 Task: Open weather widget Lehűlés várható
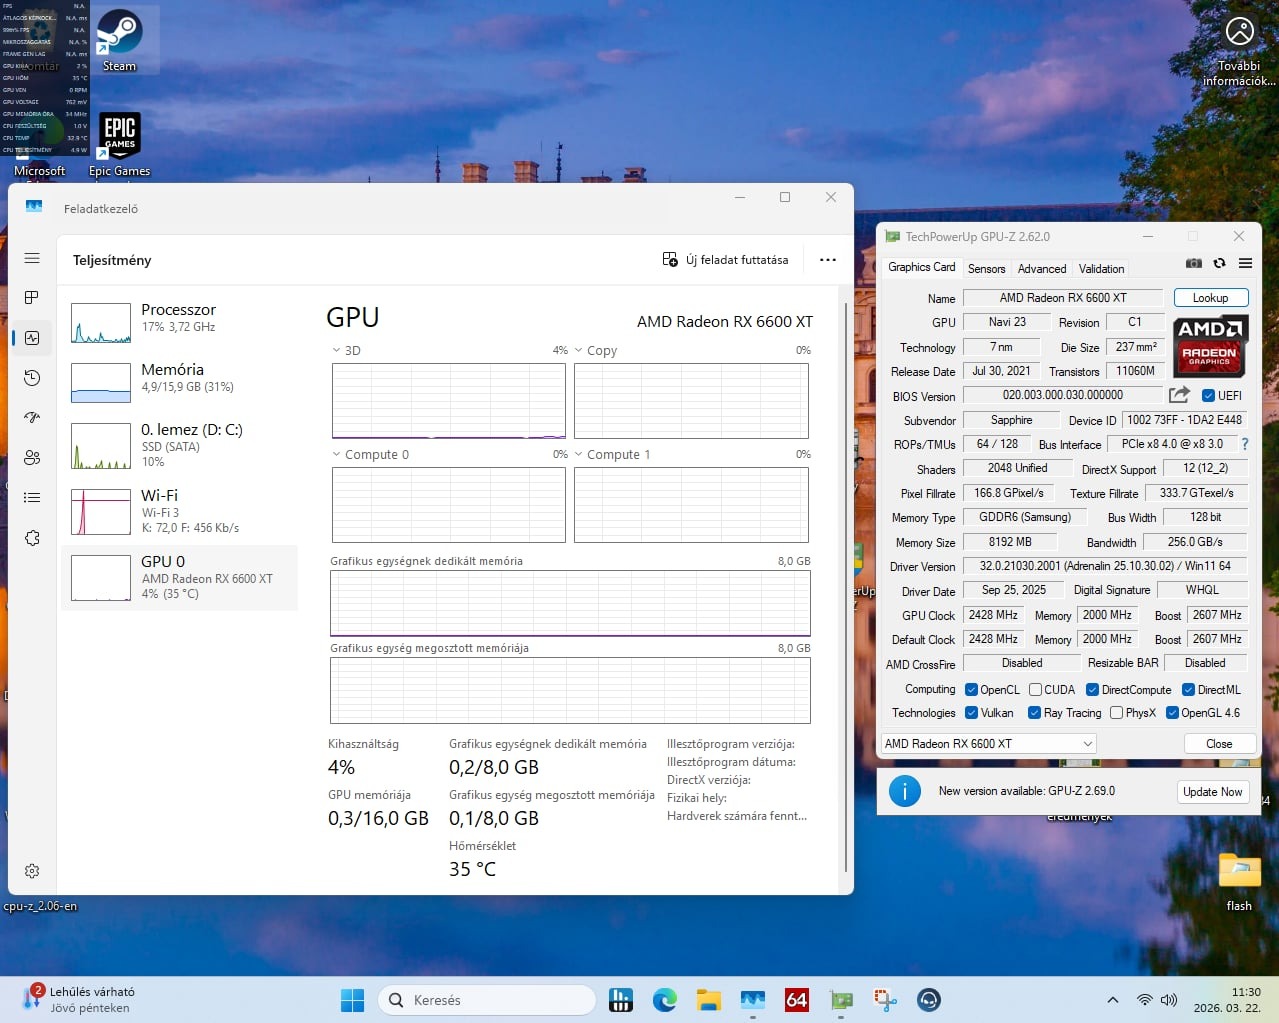coord(80,999)
